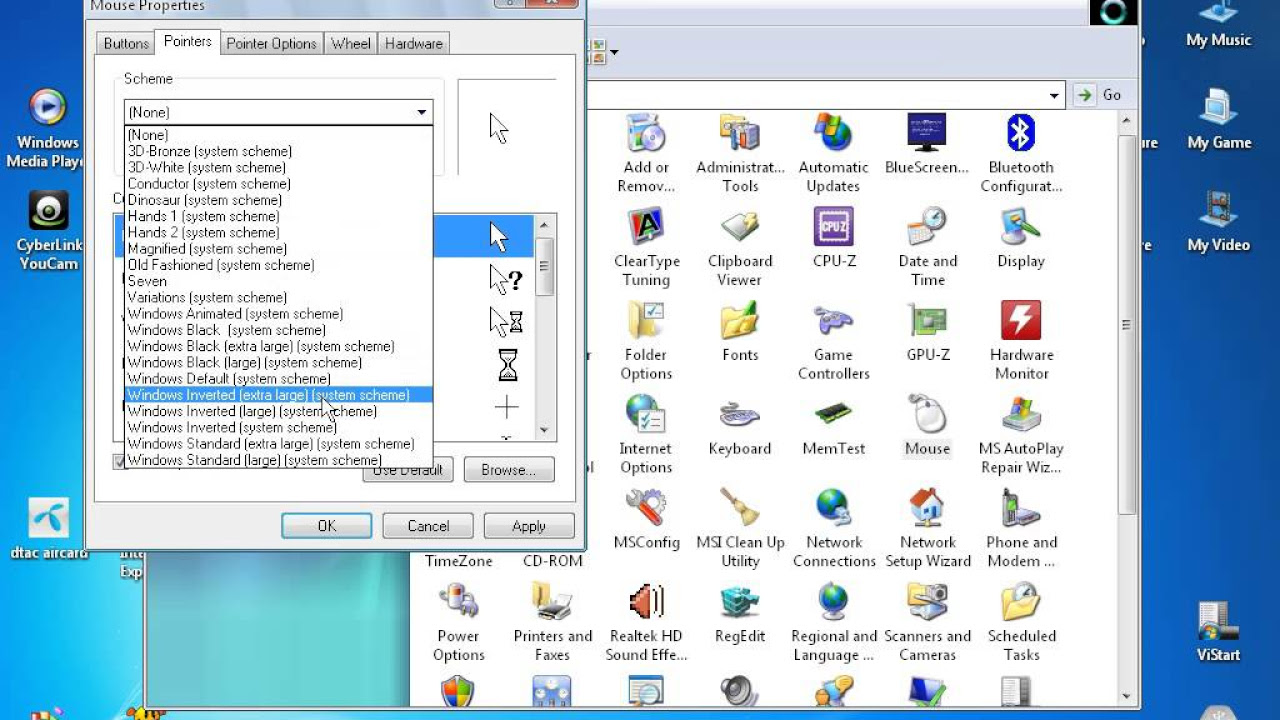Open Hardware Monitor icon

[x=1021, y=321]
